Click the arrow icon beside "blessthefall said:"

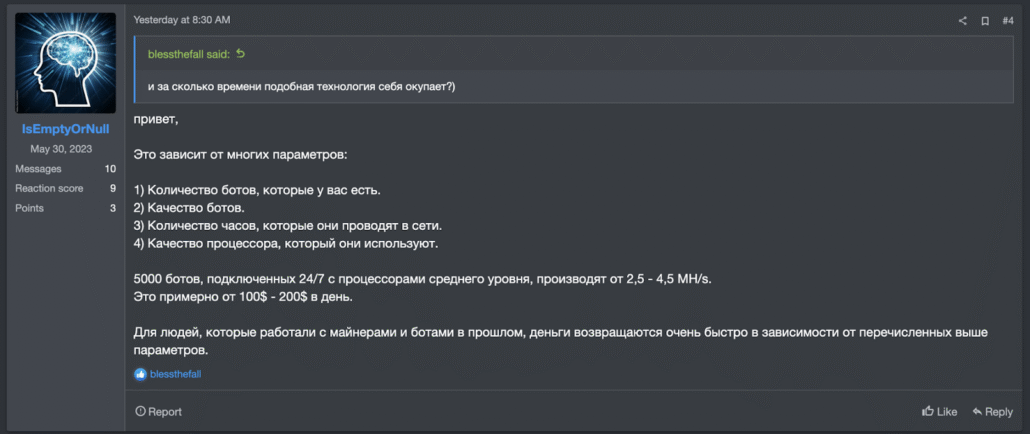pyautogui.click(x=240, y=53)
